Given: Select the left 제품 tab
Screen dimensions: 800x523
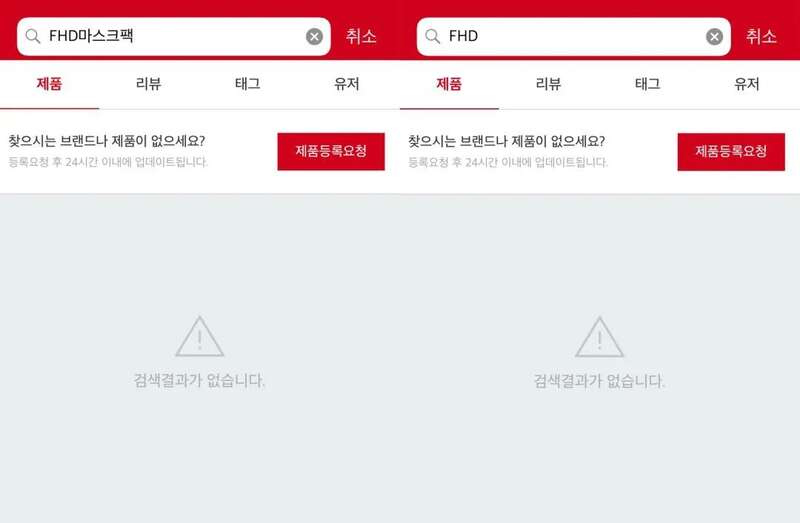Looking at the screenshot, I should pyautogui.click(x=49, y=84).
